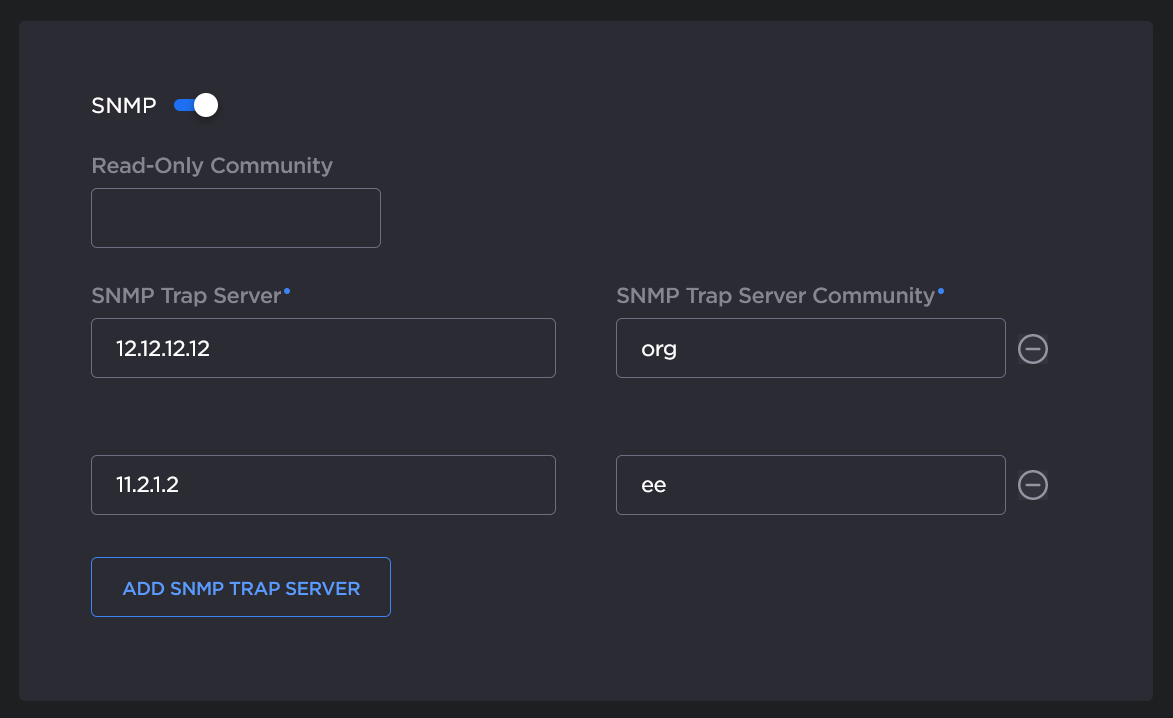Click the SNMP Trap Server label
The height and width of the screenshot is (718, 1173).
(x=186, y=296)
